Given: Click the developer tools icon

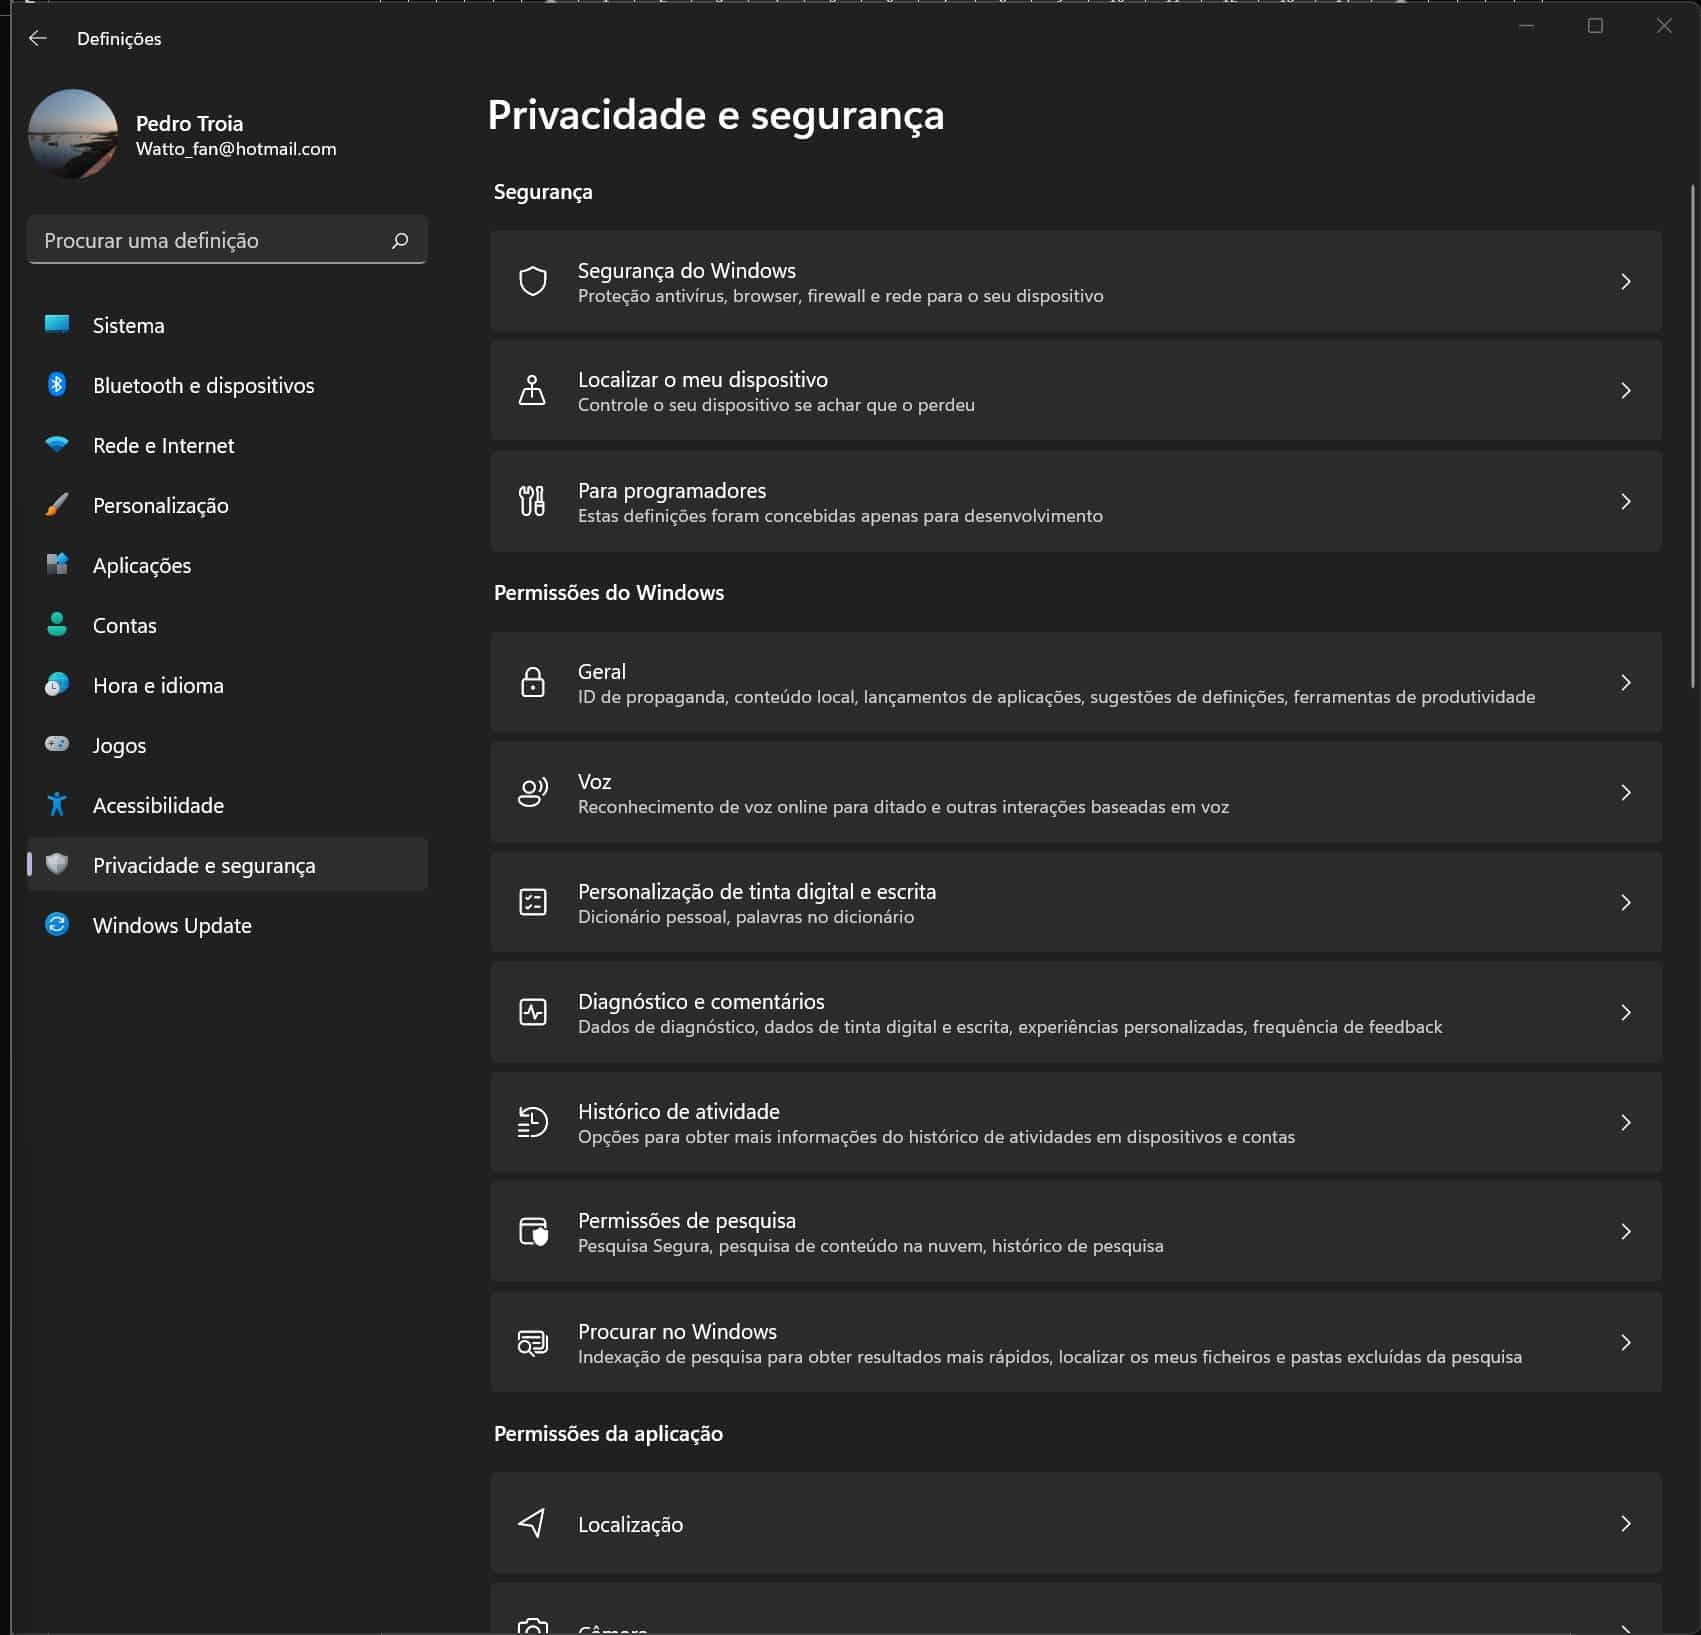Looking at the screenshot, I should 532,501.
